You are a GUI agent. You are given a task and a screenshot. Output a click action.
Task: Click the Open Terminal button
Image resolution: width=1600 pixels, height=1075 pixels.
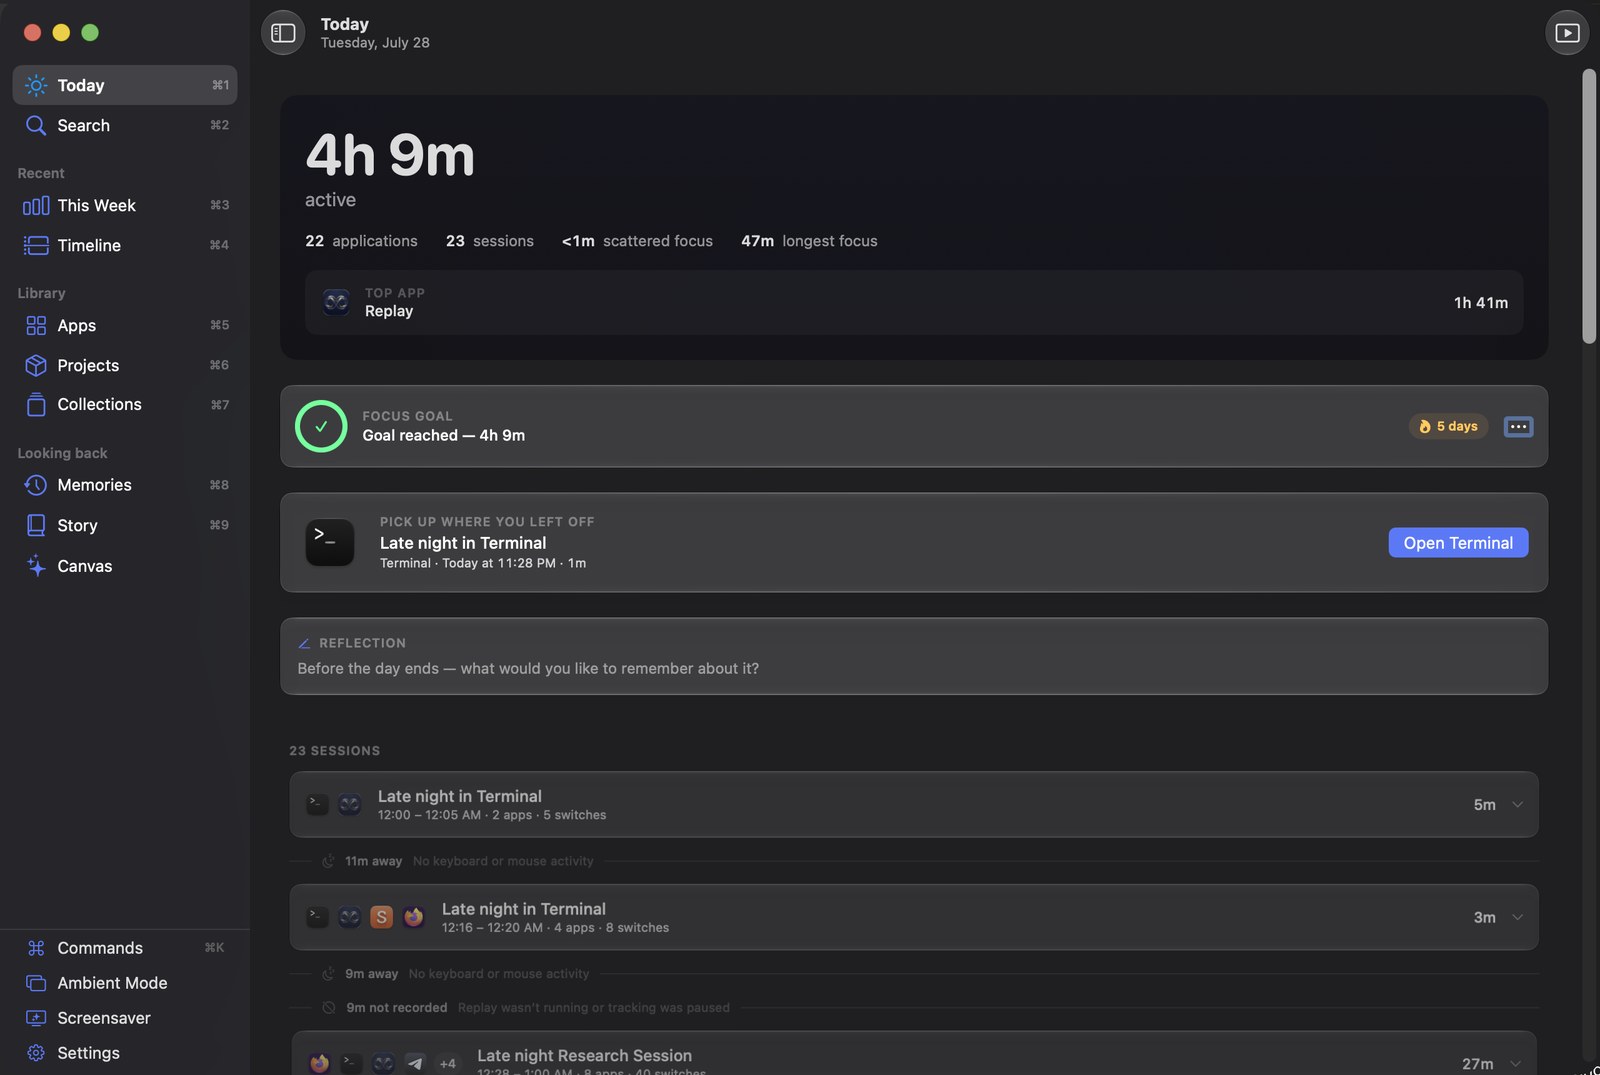(x=1458, y=543)
